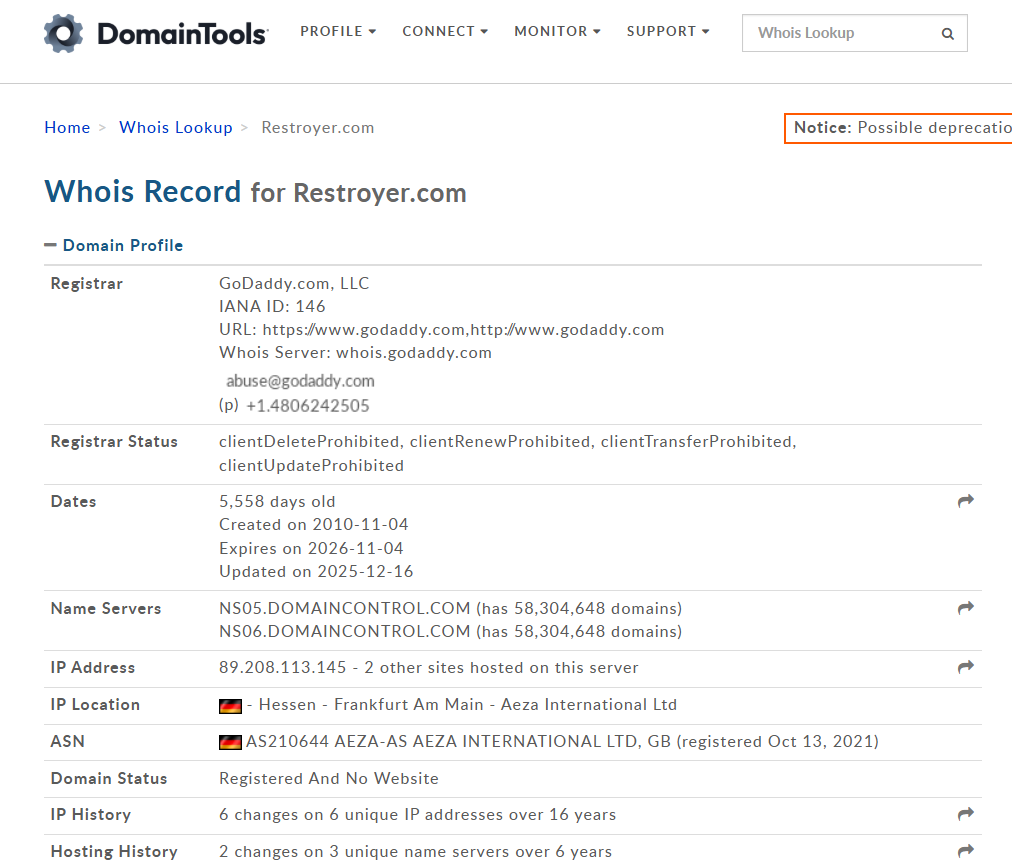The height and width of the screenshot is (867, 1012).
Task: Click the share arrow in Name Servers row
Action: 965,608
